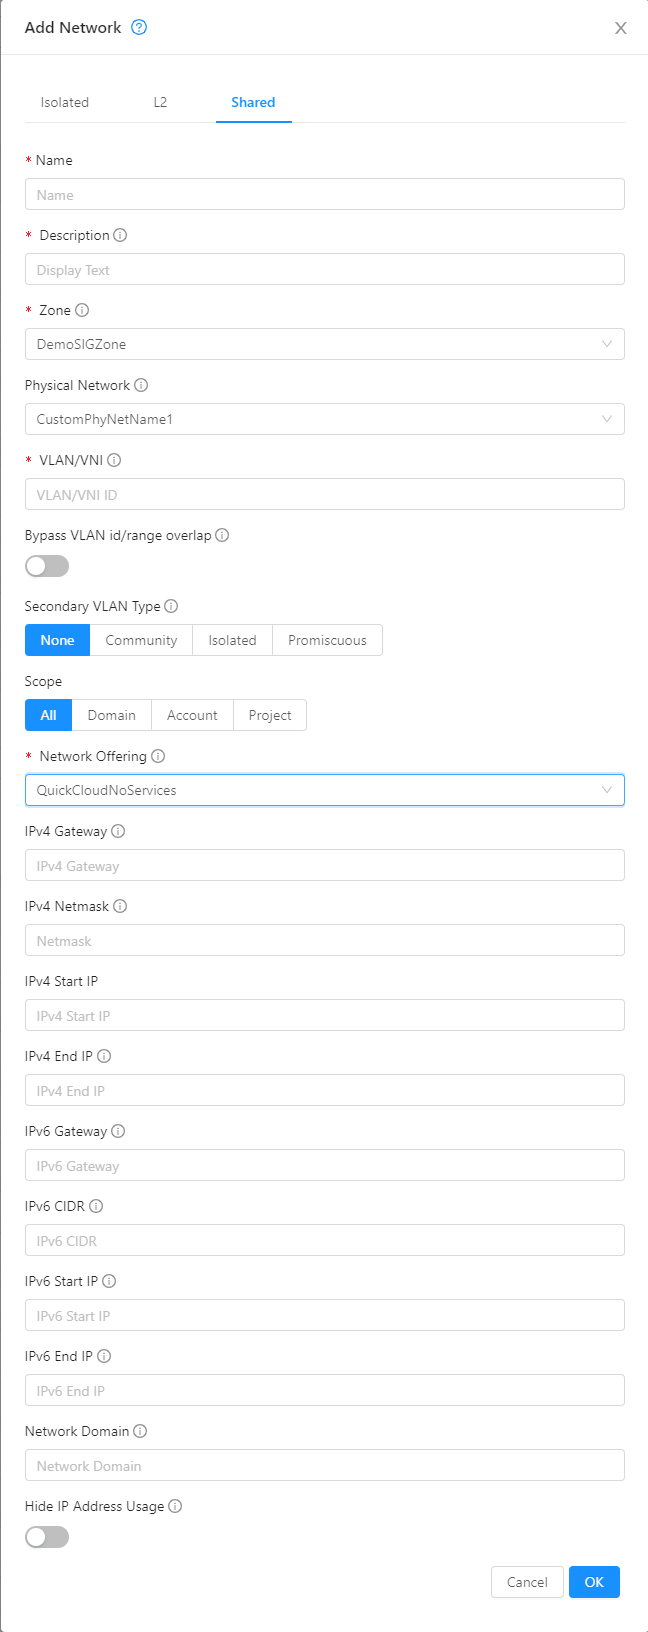
Task: Enable Bypass VLAN id/range overlap switch
Action: pyautogui.click(x=47, y=566)
